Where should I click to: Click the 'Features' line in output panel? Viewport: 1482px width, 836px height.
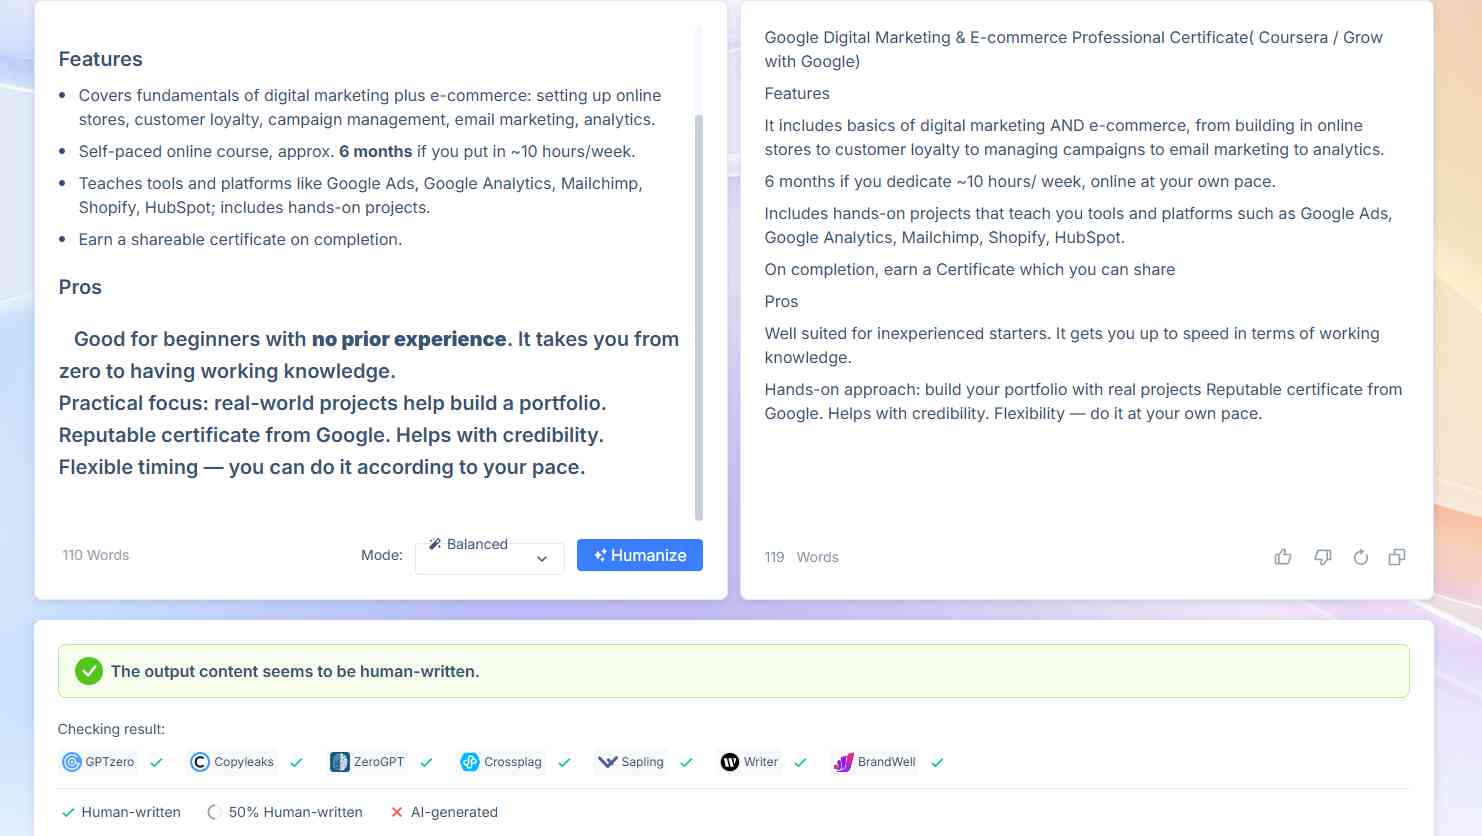(x=797, y=93)
